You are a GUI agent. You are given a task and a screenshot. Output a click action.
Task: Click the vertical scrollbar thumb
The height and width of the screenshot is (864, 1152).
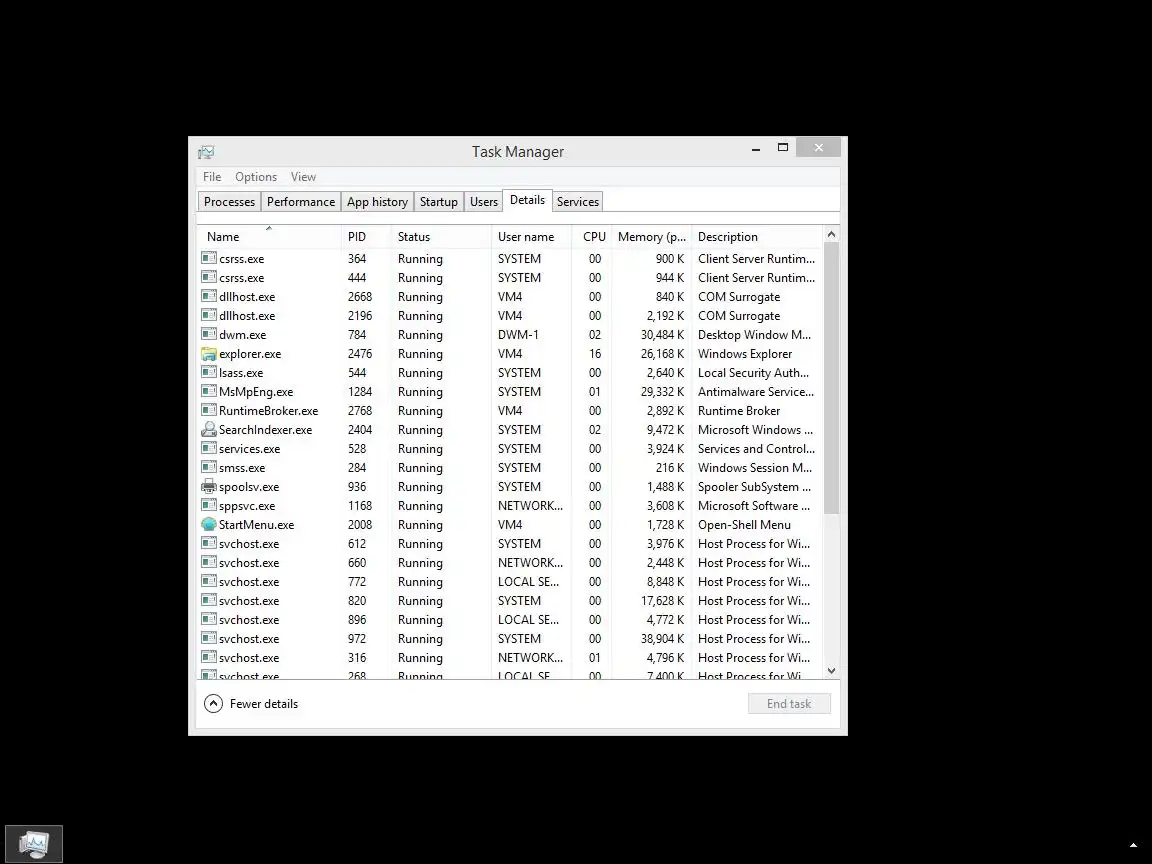[x=832, y=378]
